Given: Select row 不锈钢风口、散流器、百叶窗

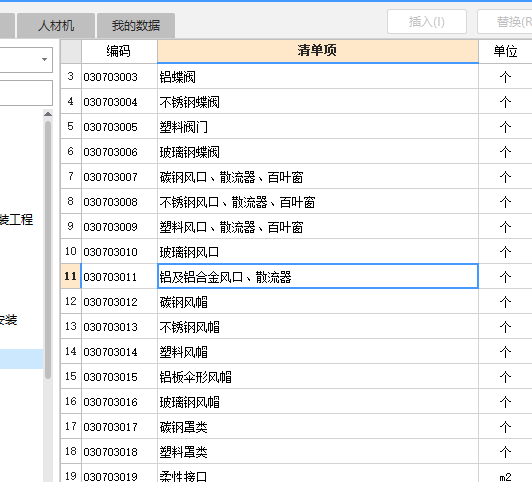Looking at the screenshot, I should [318, 202].
